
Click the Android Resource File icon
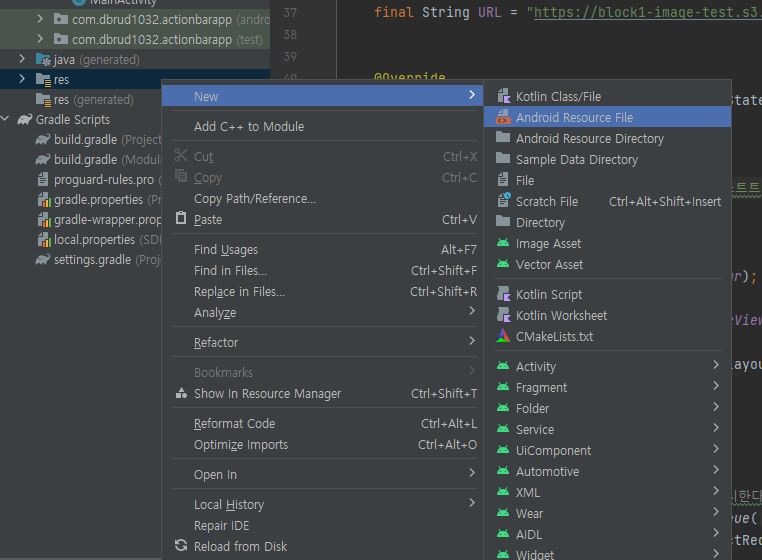click(x=503, y=117)
